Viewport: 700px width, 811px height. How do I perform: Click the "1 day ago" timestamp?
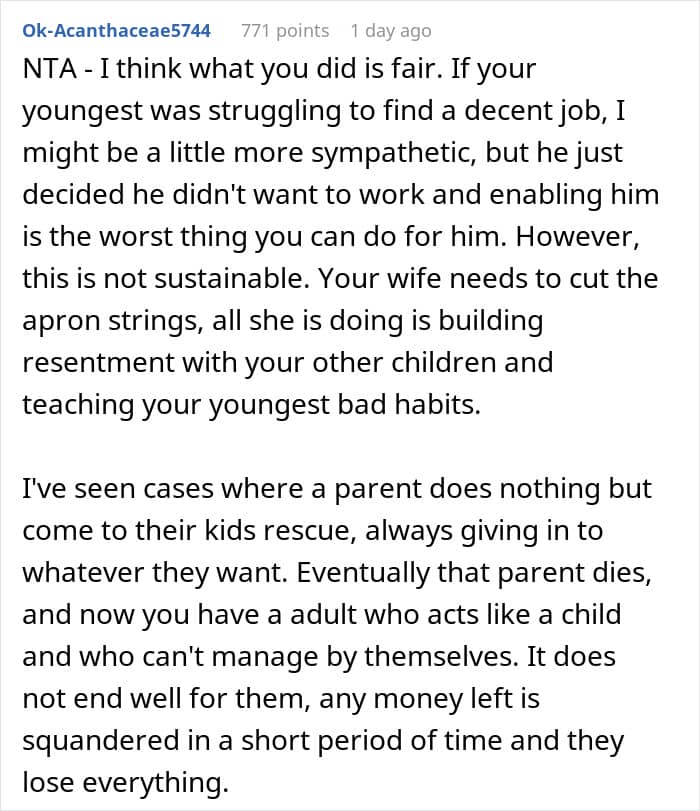(x=391, y=31)
